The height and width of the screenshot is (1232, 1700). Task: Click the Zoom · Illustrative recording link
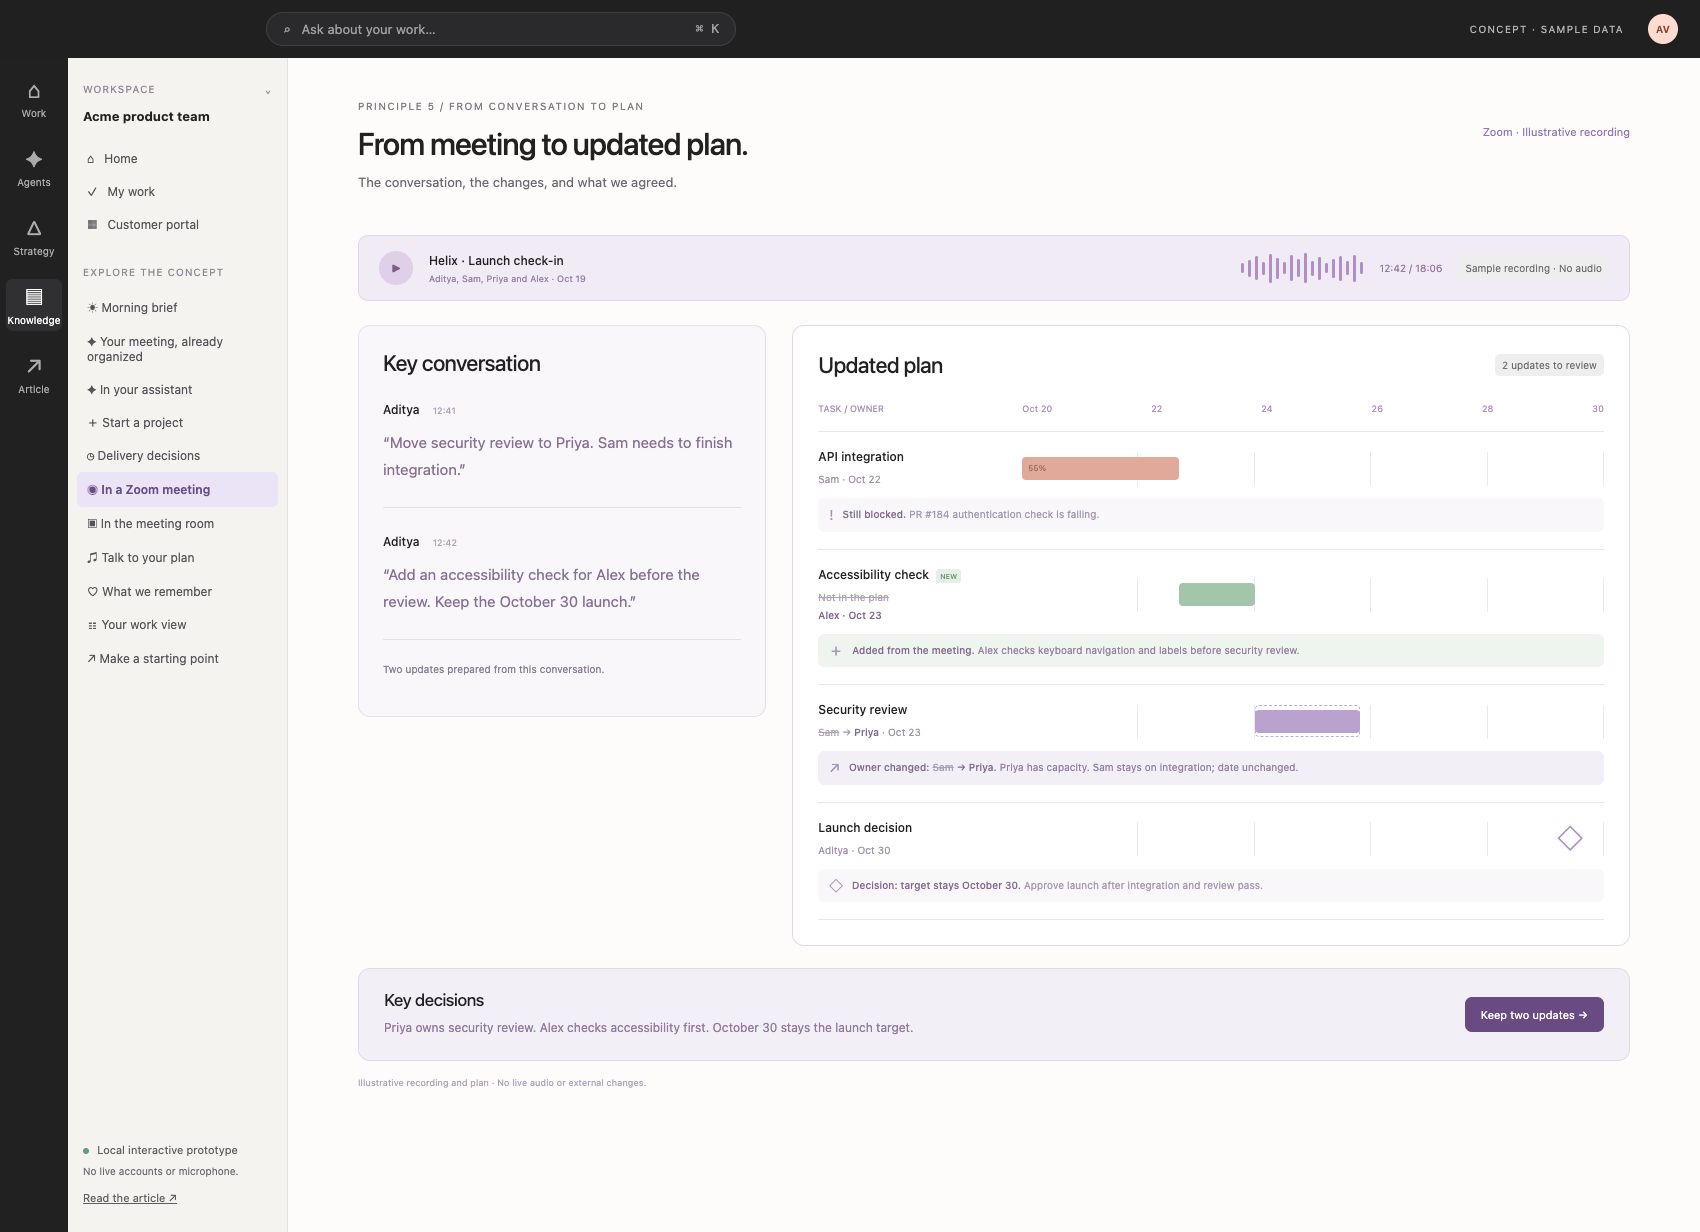[x=1556, y=132]
